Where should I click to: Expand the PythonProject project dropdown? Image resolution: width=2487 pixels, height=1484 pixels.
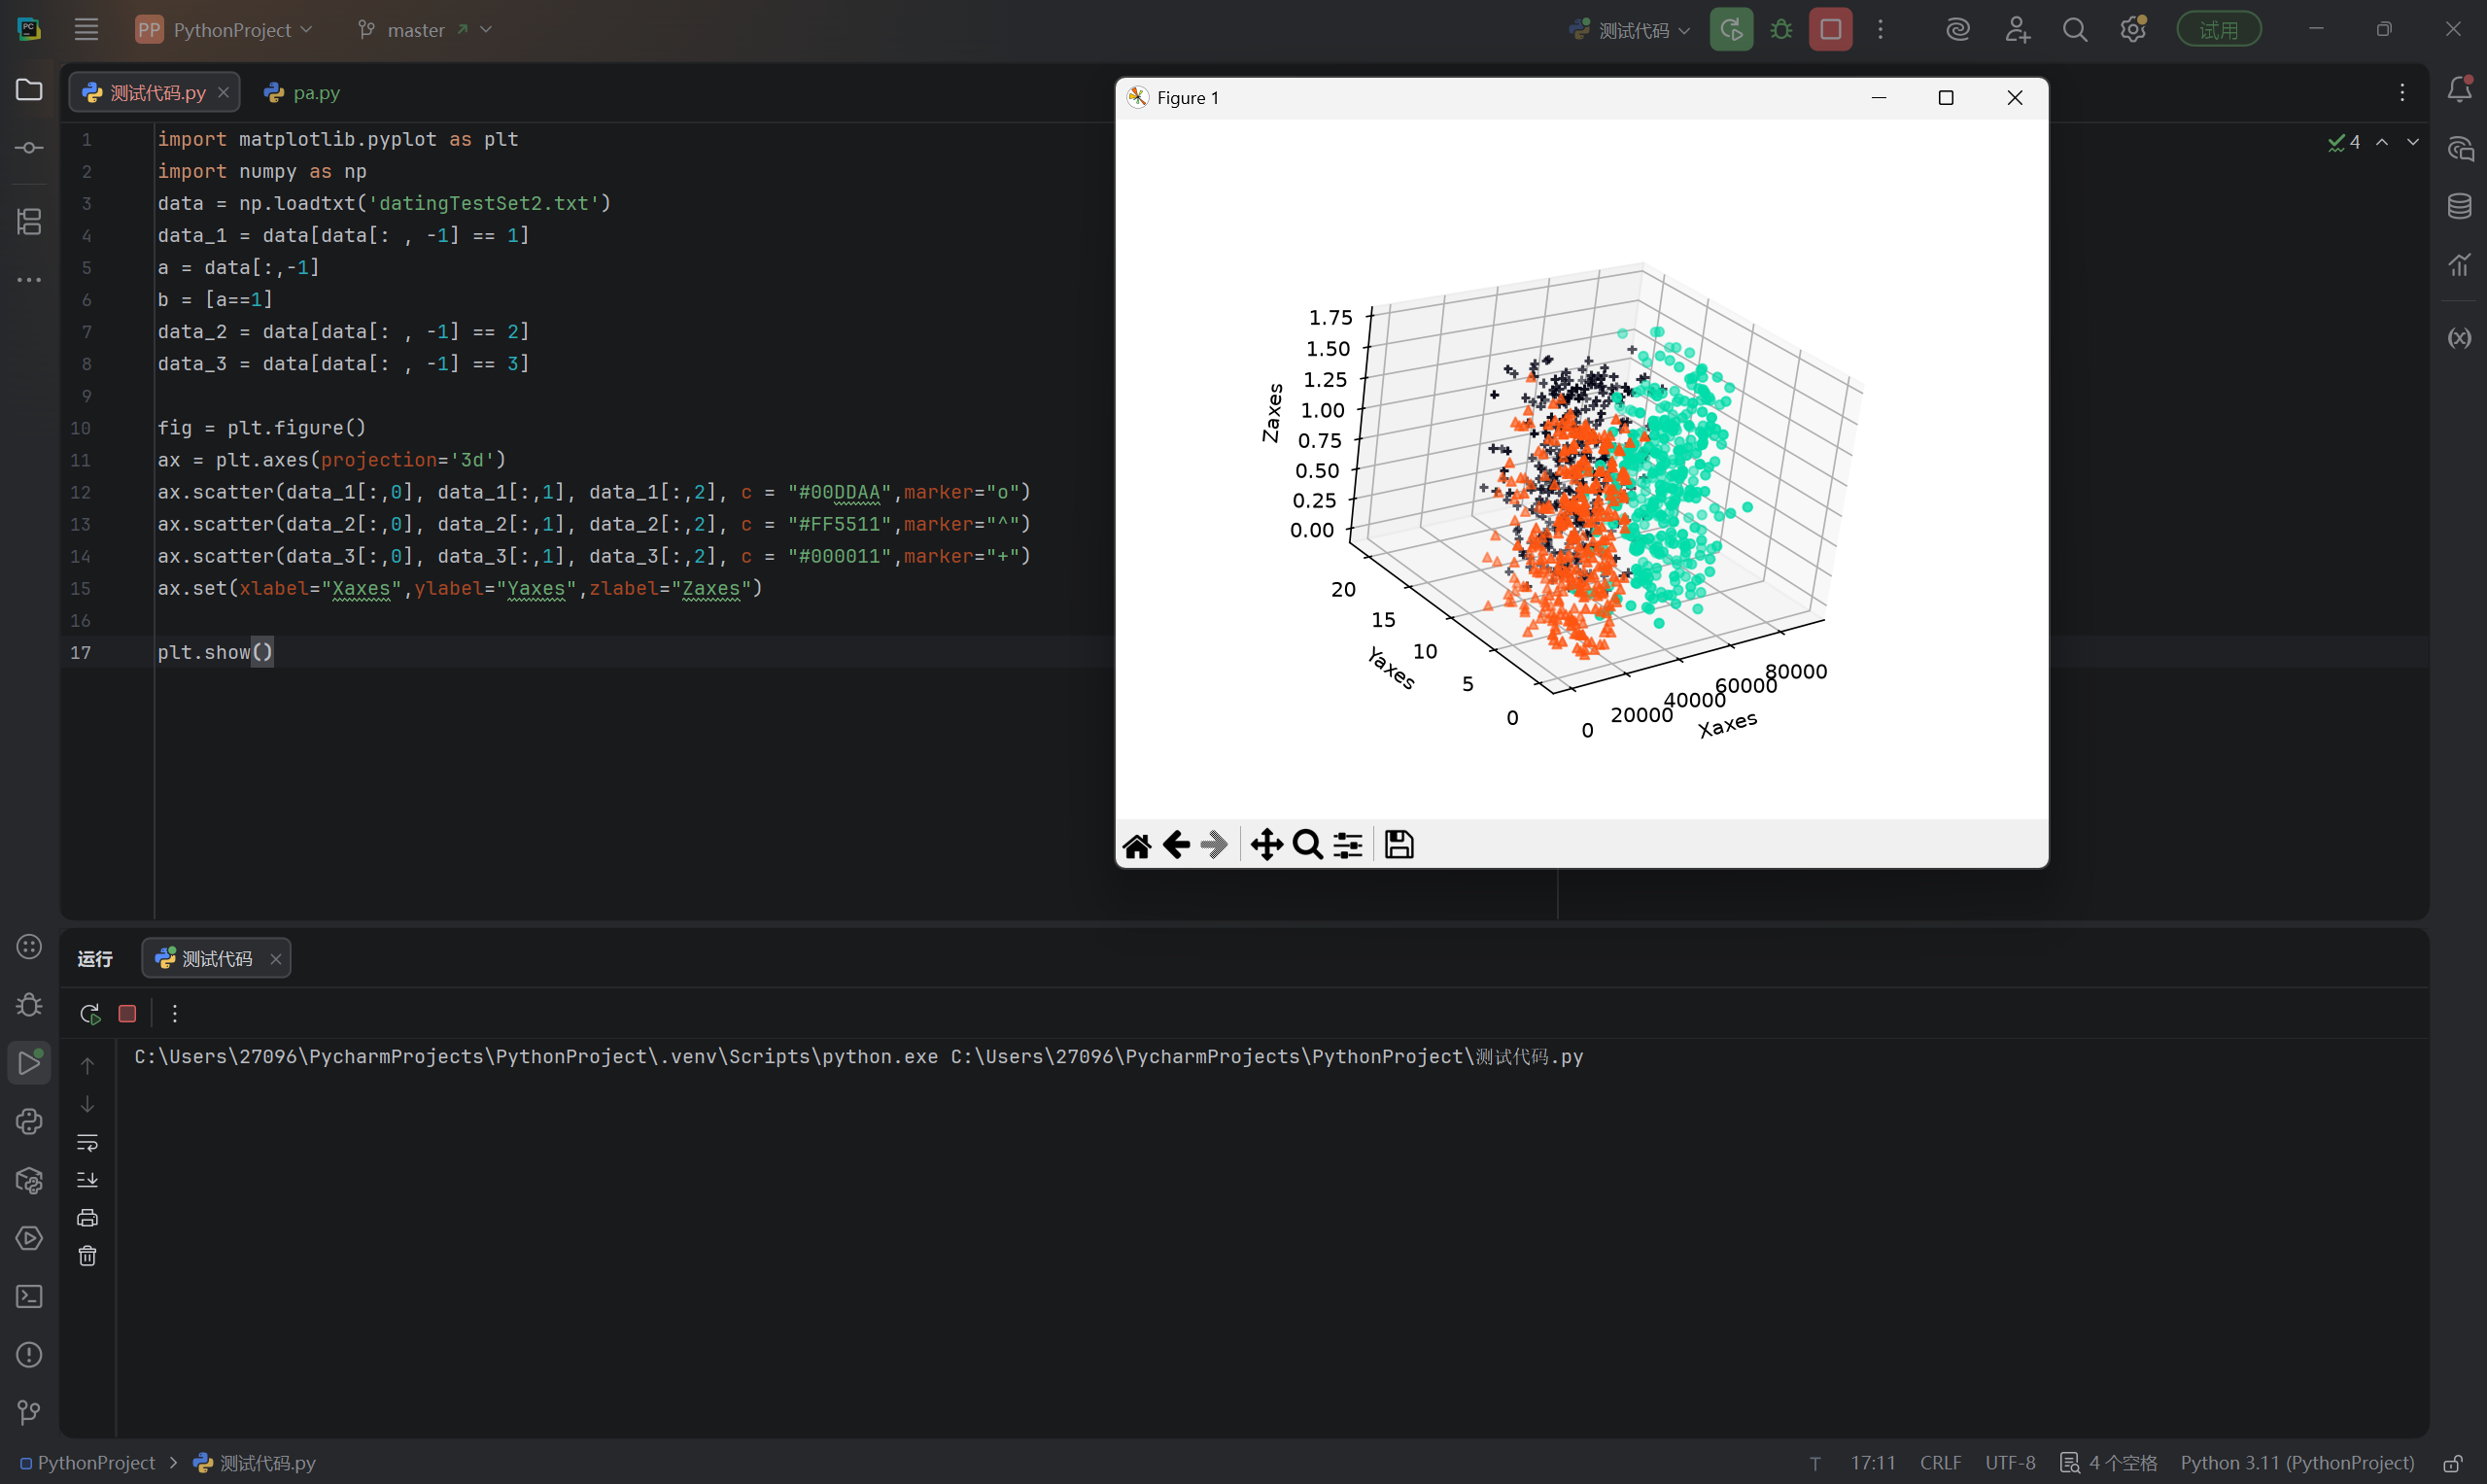(225, 30)
